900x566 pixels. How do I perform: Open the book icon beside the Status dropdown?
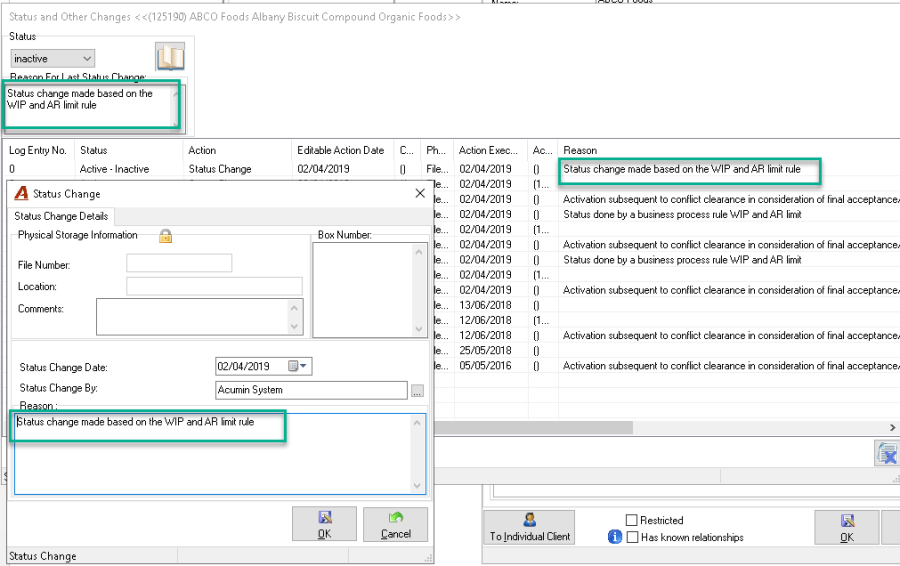tap(170, 56)
